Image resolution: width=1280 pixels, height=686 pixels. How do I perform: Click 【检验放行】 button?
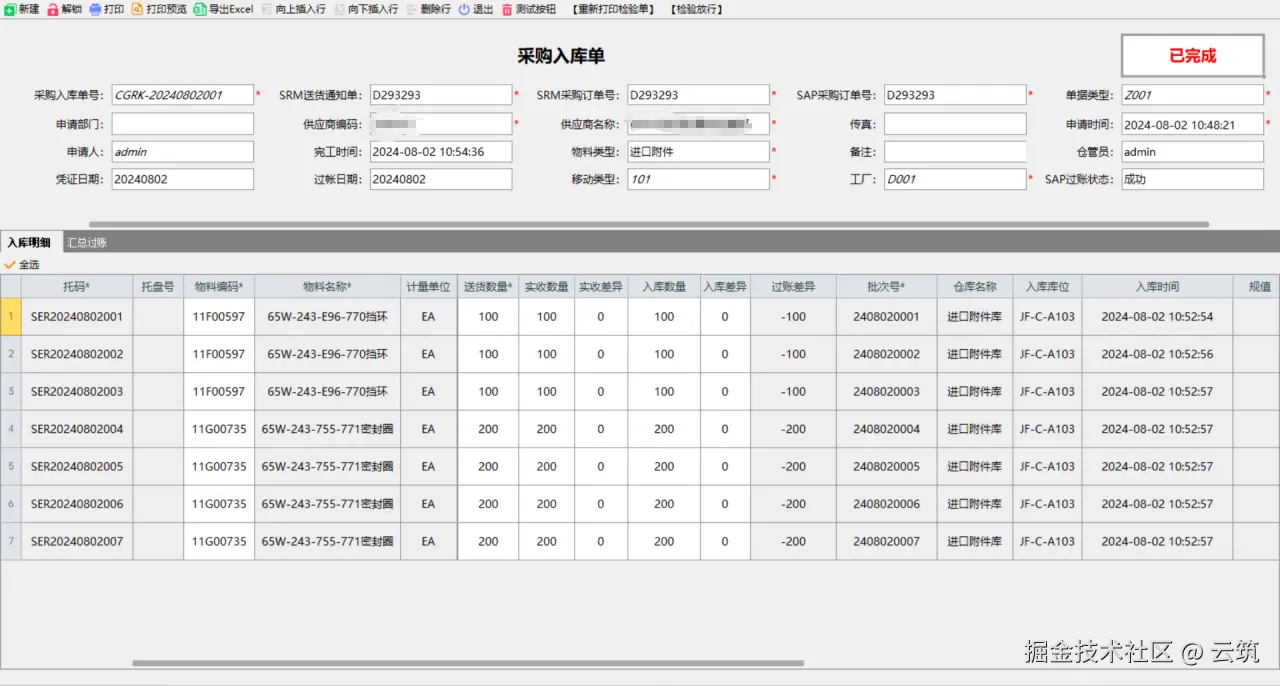[x=695, y=9]
